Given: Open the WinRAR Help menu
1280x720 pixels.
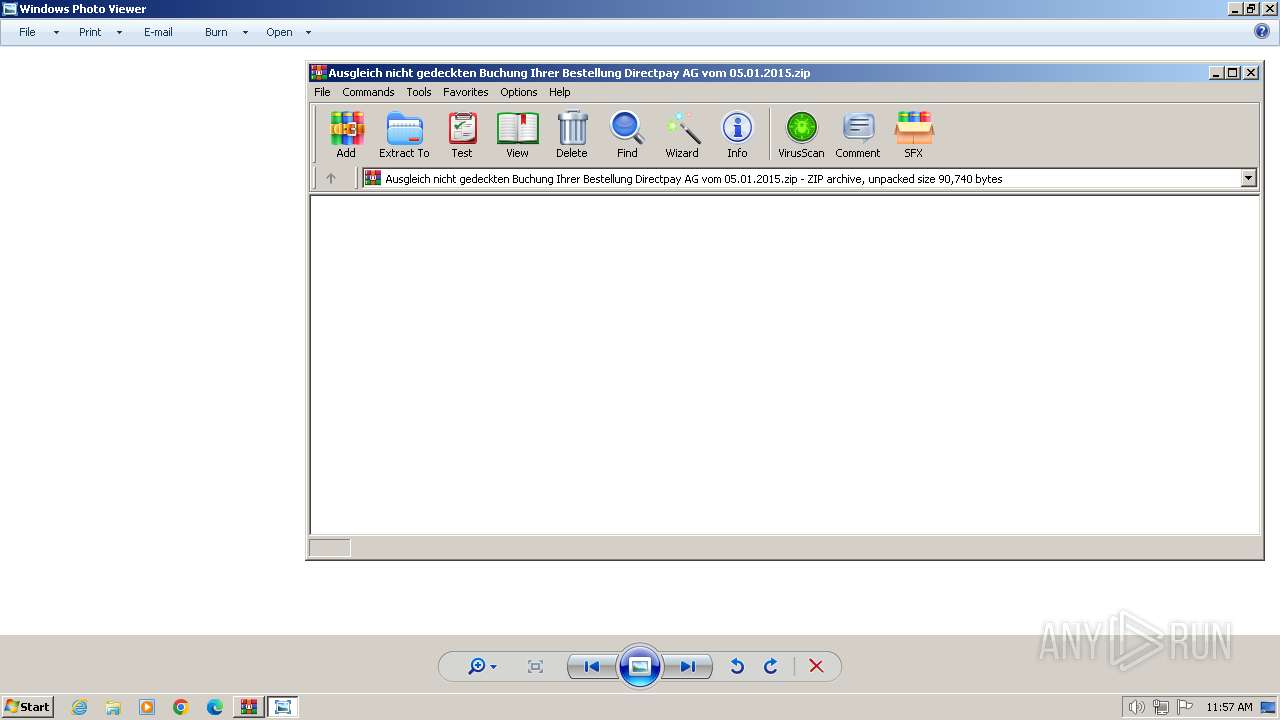Looking at the screenshot, I should pyautogui.click(x=560, y=92).
